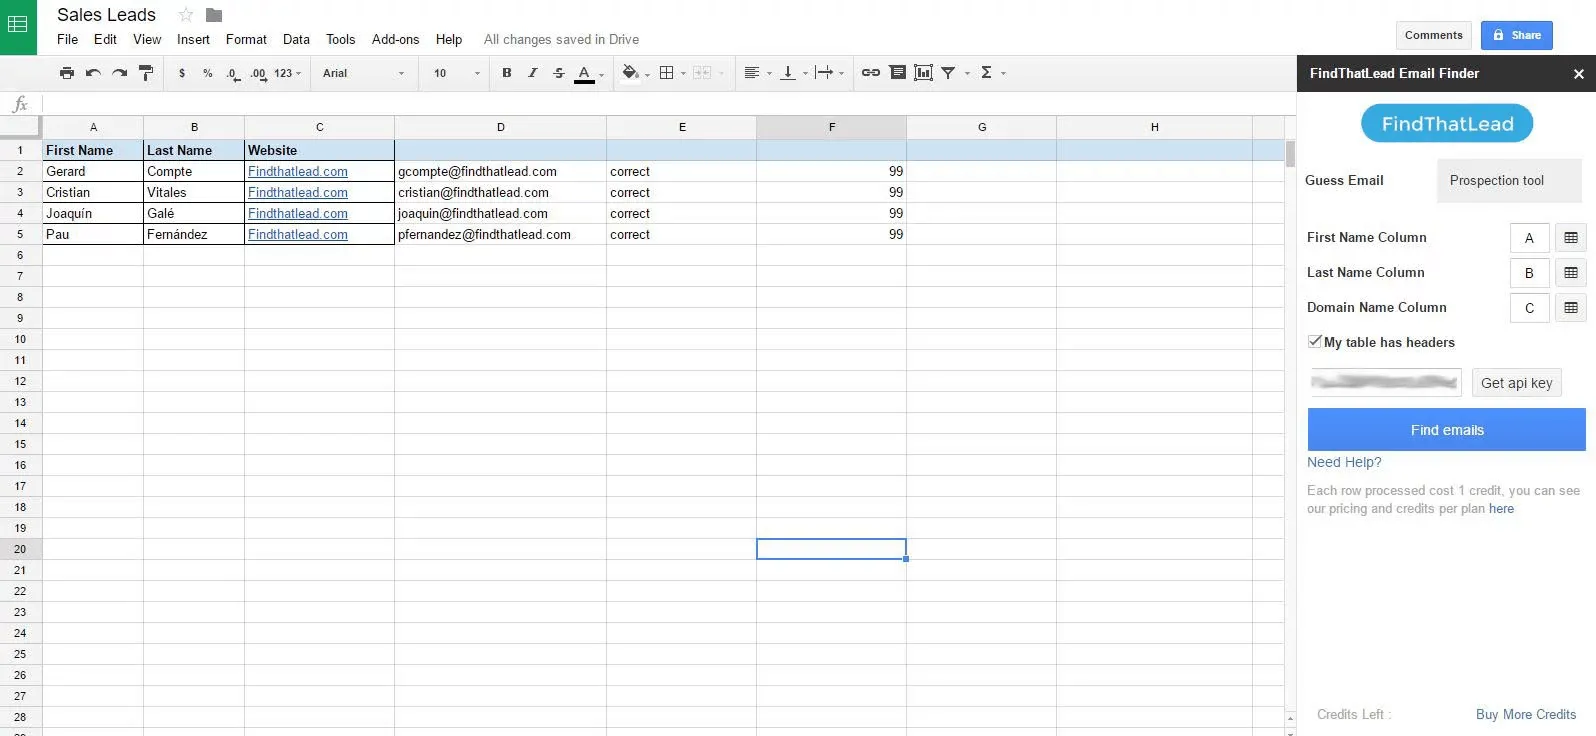Open the Add-ons menu
Screen dimensions: 1596x736
395,39
